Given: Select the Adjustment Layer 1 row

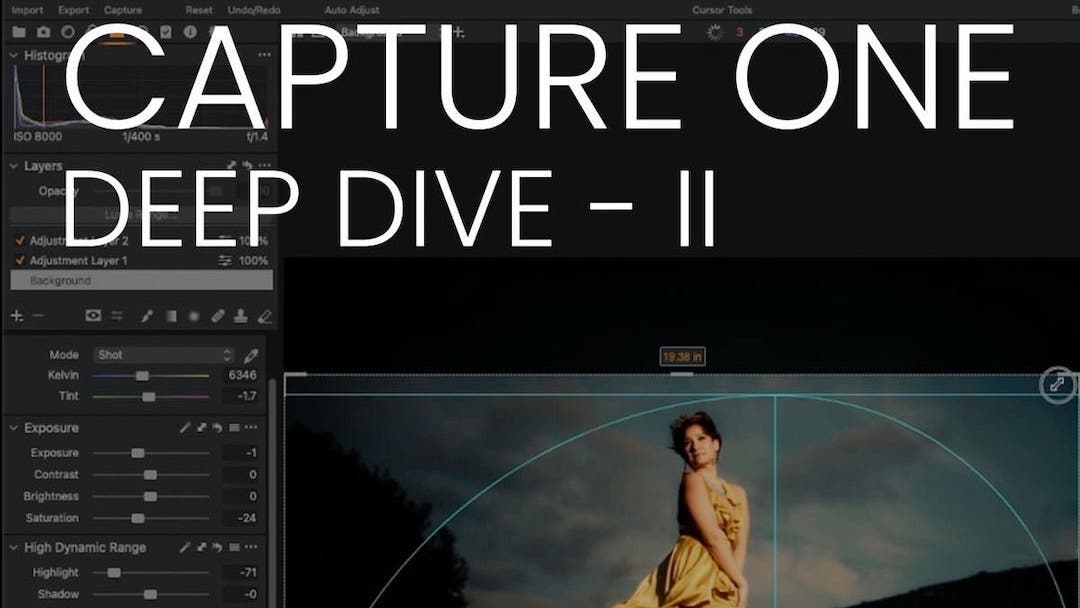Looking at the screenshot, I should (x=141, y=260).
